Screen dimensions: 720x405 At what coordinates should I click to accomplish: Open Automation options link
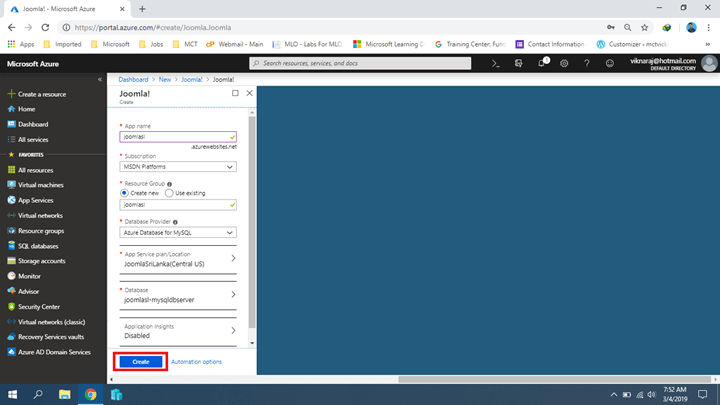coord(196,362)
